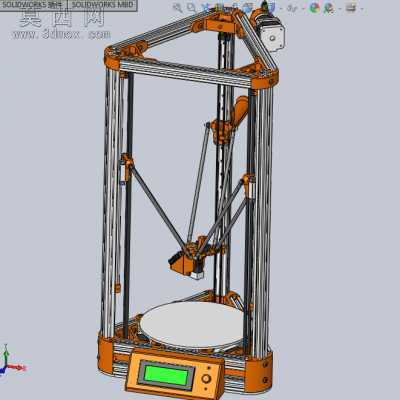Open the Hide/Show Items glasses icon
Image resolution: width=400 pixels, height=400 pixels.
[291, 8]
